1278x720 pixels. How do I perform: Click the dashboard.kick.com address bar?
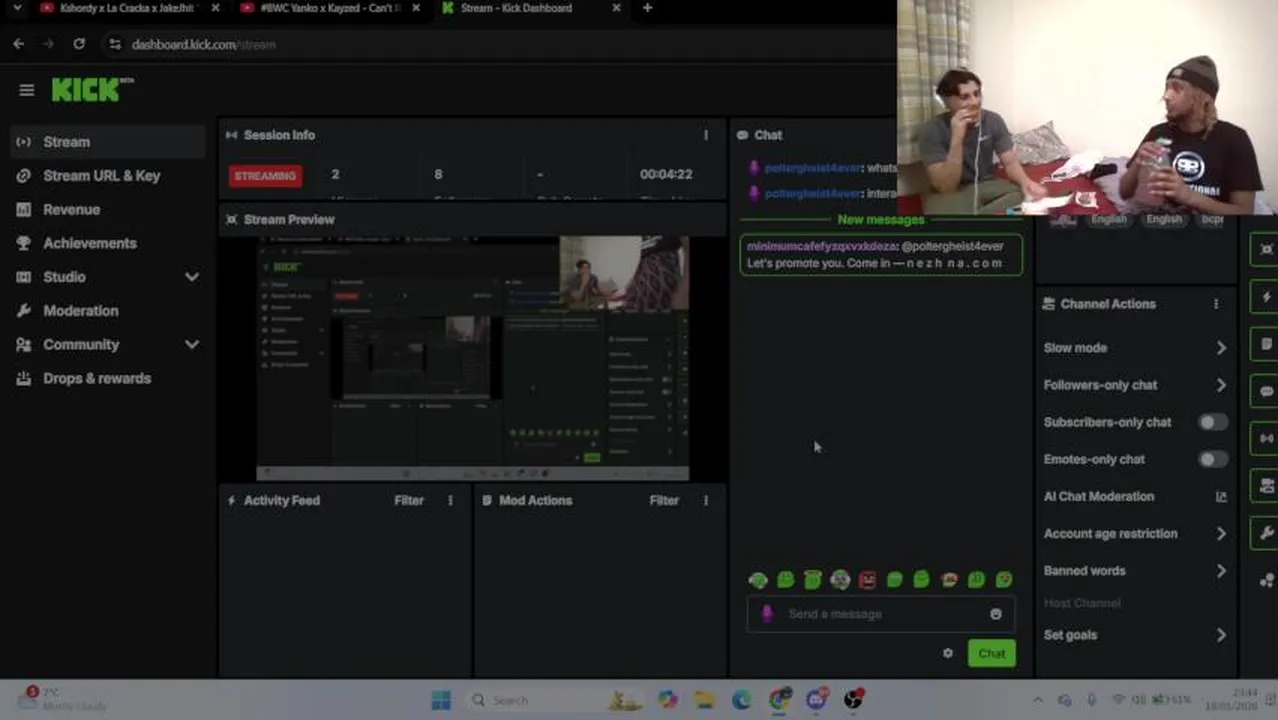coord(500,44)
